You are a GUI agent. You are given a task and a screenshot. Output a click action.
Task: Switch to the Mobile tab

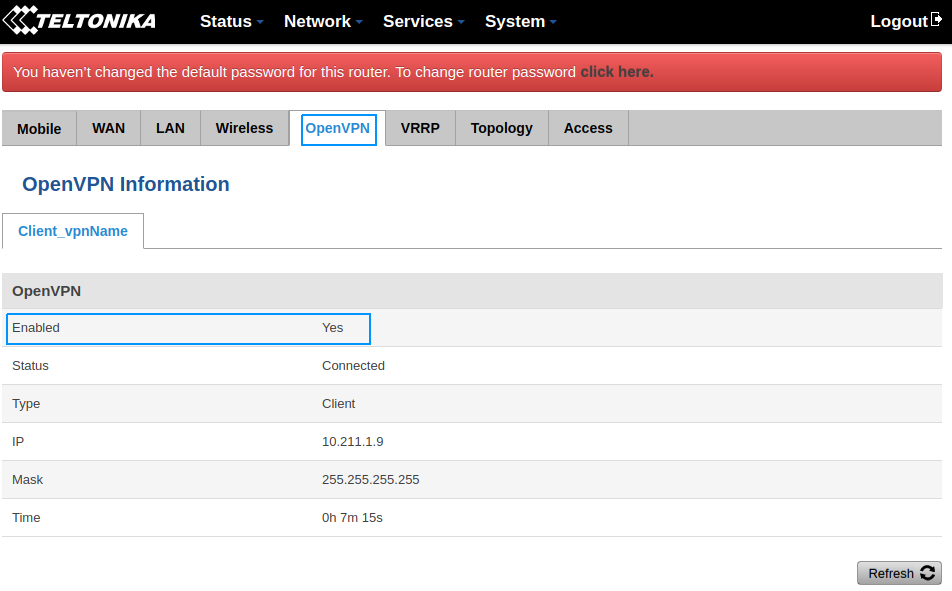[39, 128]
